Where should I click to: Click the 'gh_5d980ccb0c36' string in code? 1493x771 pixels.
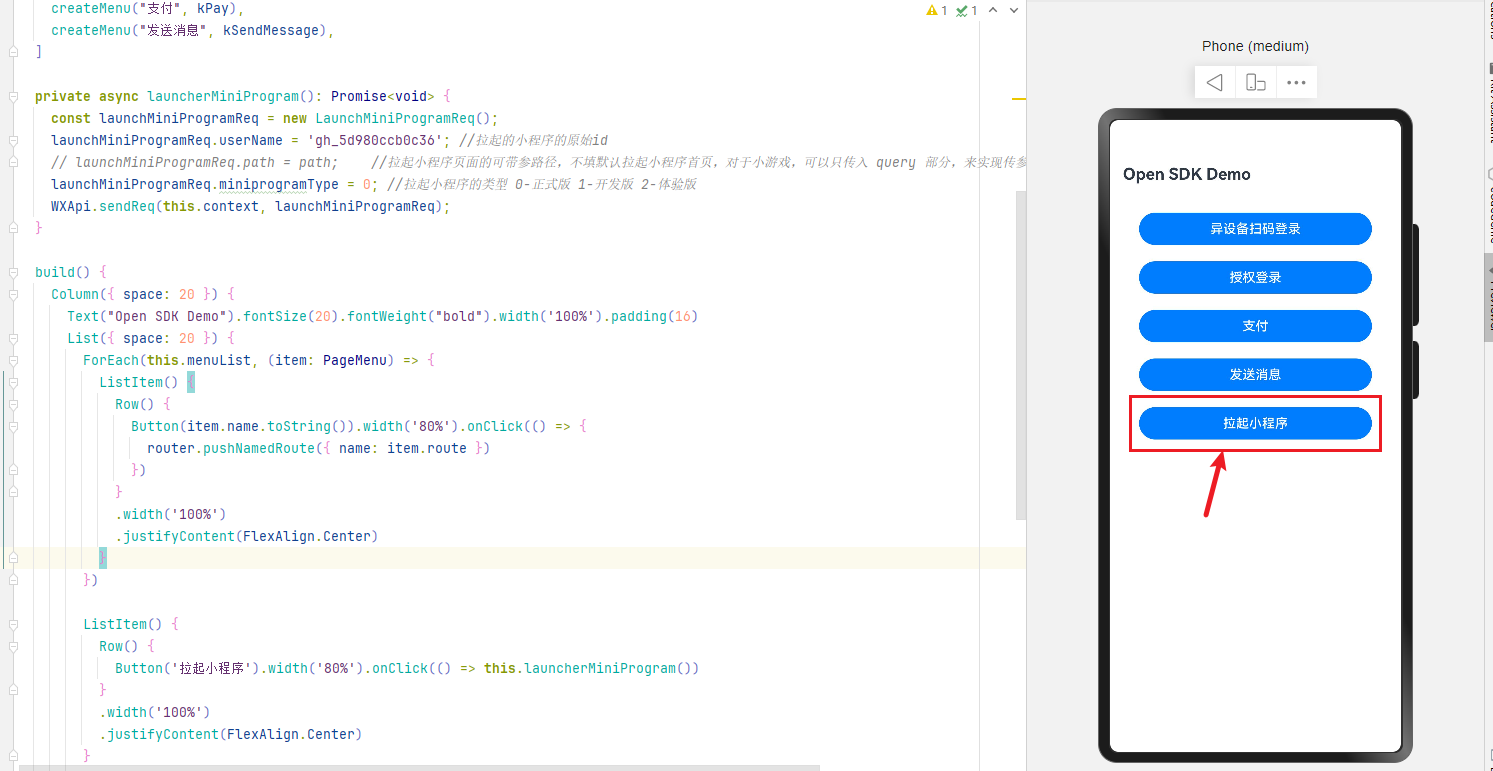(x=376, y=141)
